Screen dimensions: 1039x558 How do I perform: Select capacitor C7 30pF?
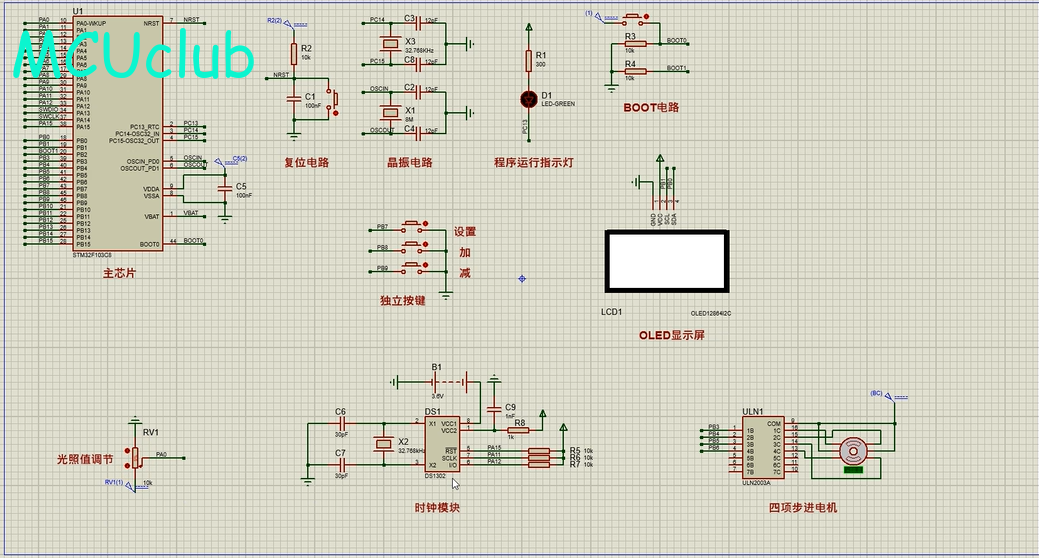click(342, 464)
